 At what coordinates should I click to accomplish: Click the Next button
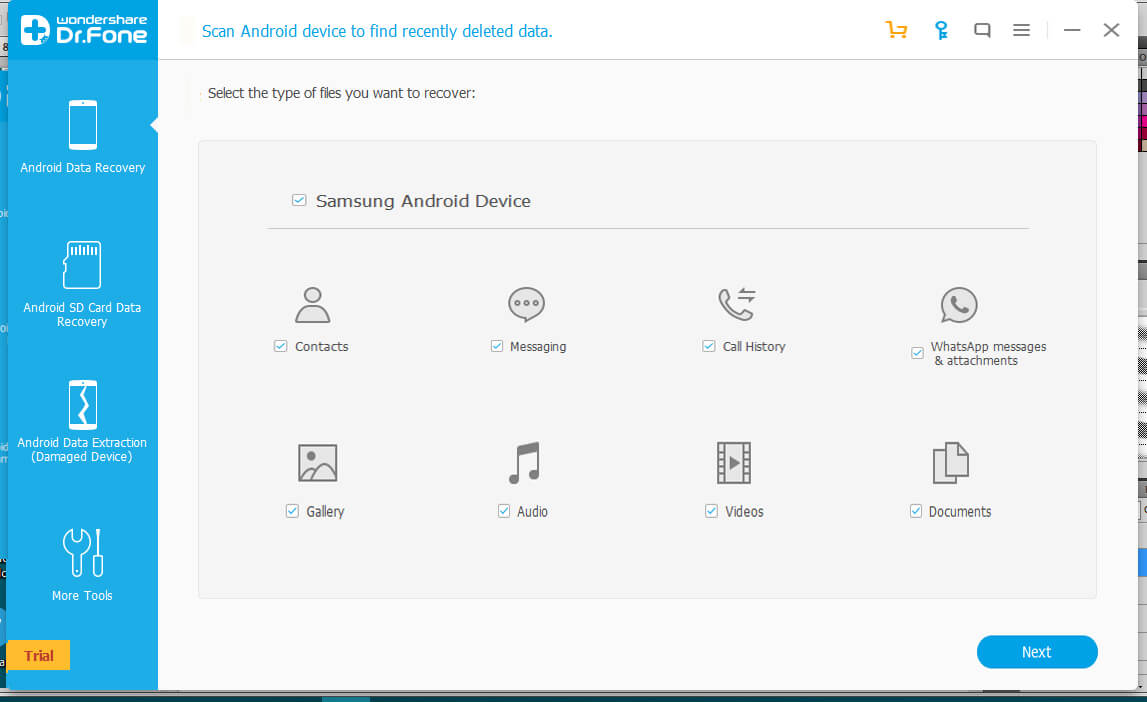(1037, 652)
